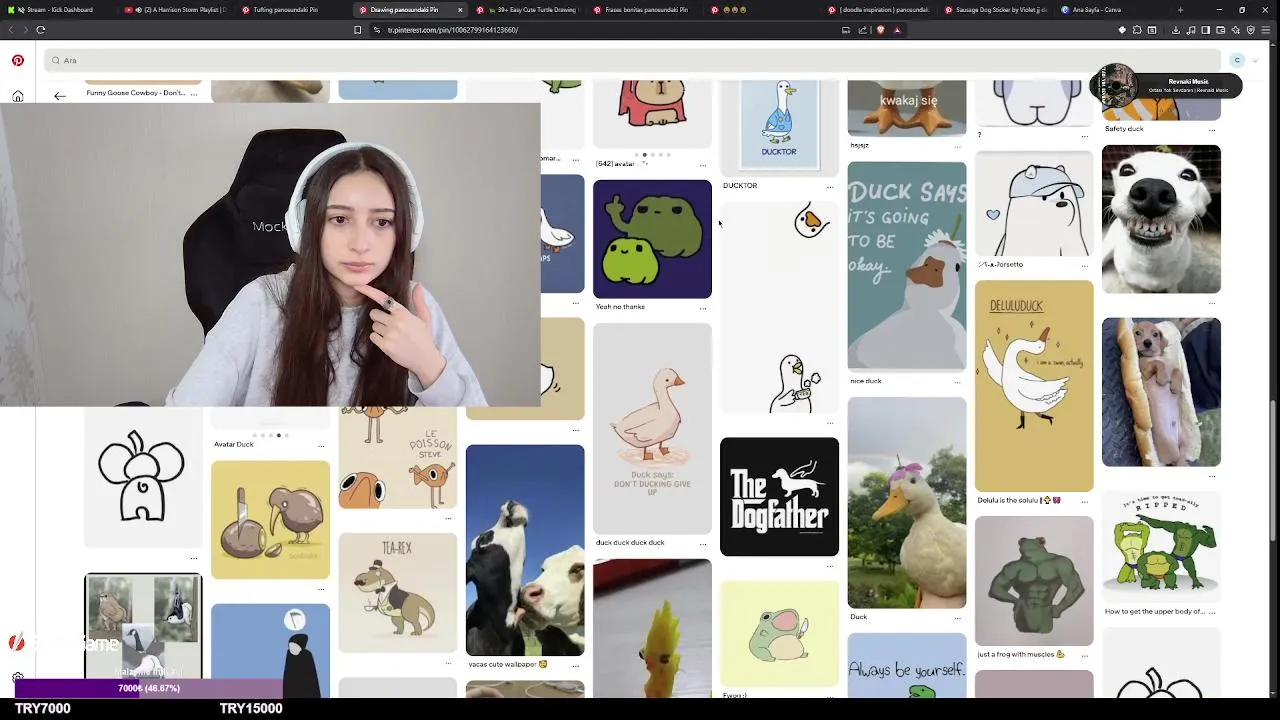Screen dimensions: 1280x720
Task: Open more options for [642] avatar pin
Action: [703, 164]
